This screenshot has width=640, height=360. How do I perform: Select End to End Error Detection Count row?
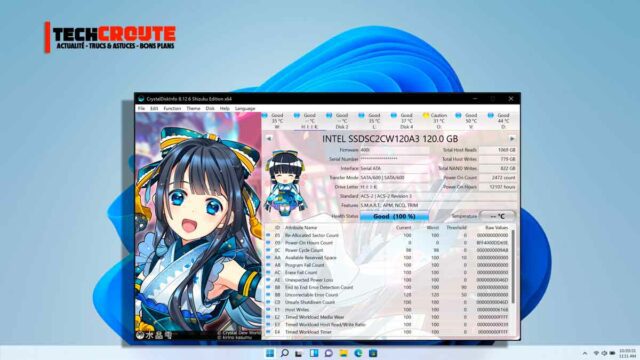coord(387,287)
